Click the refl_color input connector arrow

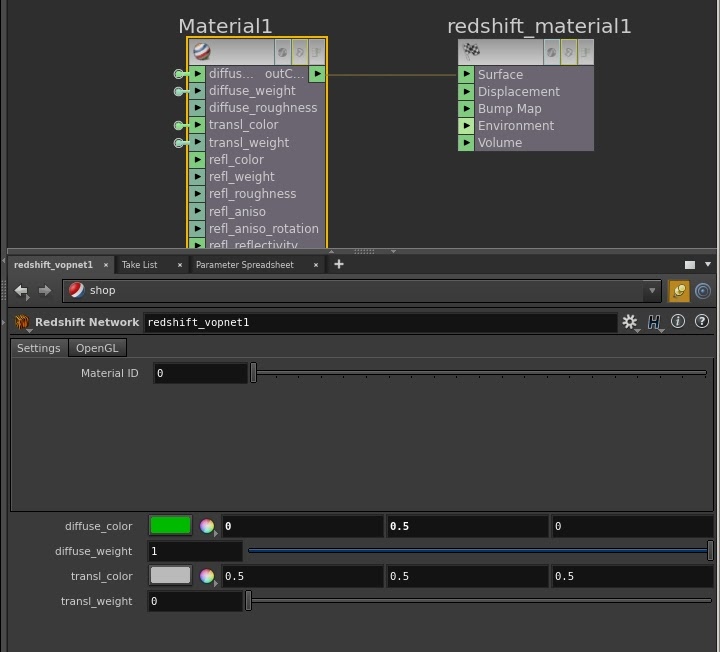pyautogui.click(x=197, y=160)
